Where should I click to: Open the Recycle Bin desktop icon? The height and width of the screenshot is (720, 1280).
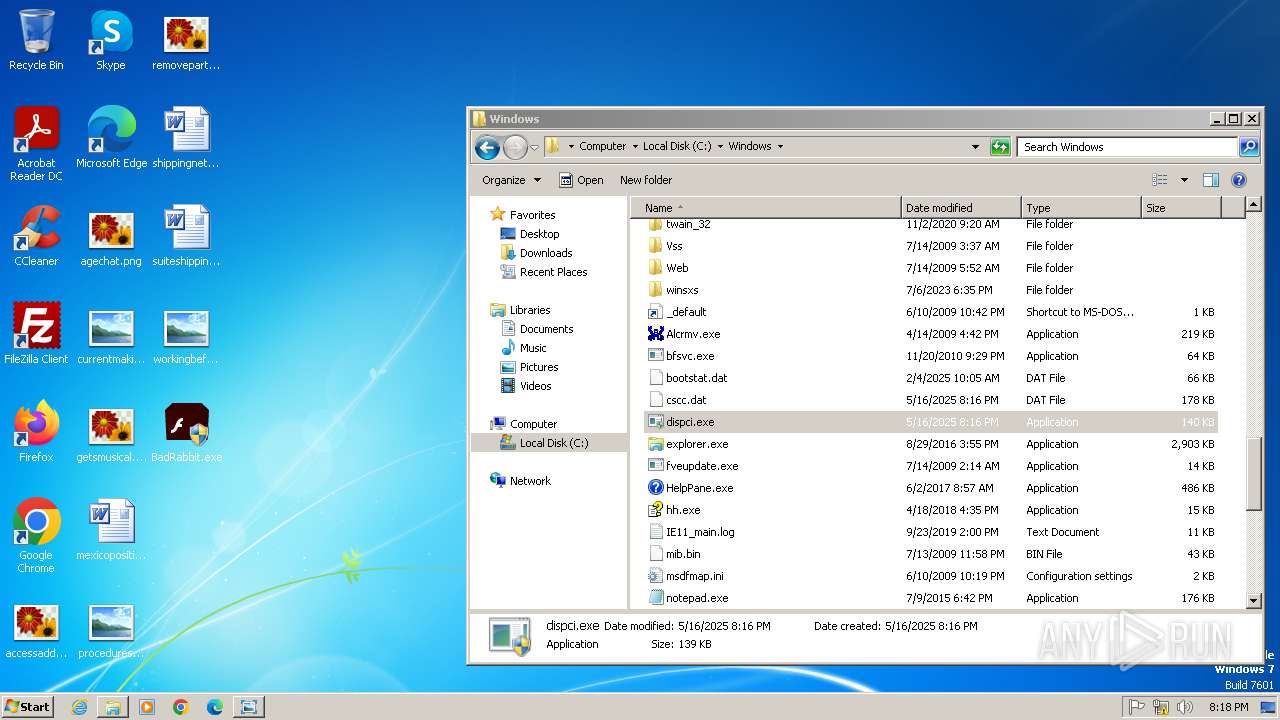pyautogui.click(x=36, y=41)
